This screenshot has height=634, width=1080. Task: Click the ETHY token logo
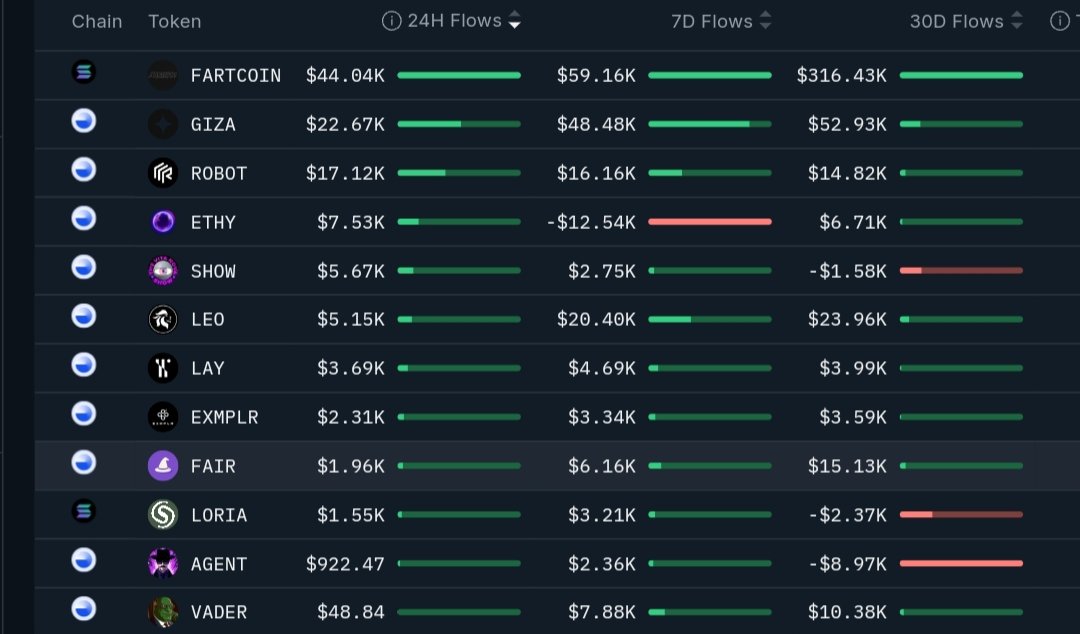point(162,221)
